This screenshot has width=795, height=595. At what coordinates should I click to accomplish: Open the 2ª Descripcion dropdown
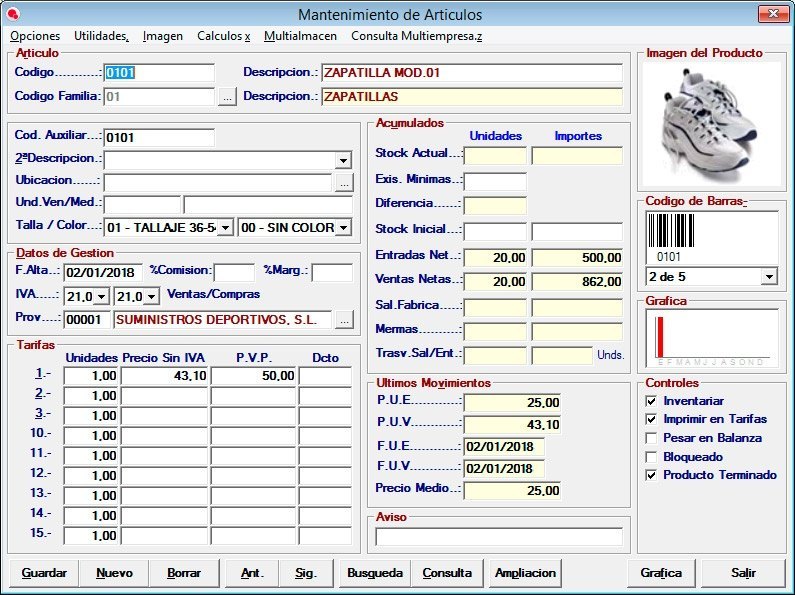[x=343, y=160]
